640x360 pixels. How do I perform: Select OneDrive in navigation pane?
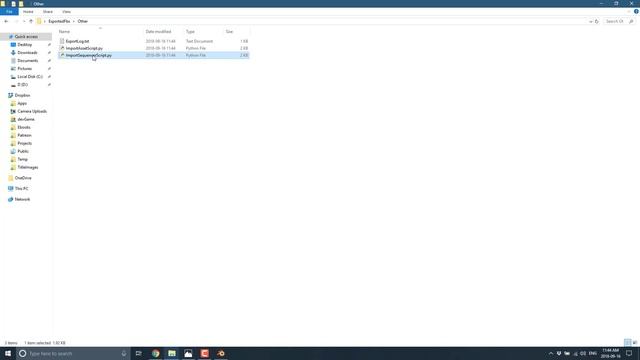tap(23, 178)
